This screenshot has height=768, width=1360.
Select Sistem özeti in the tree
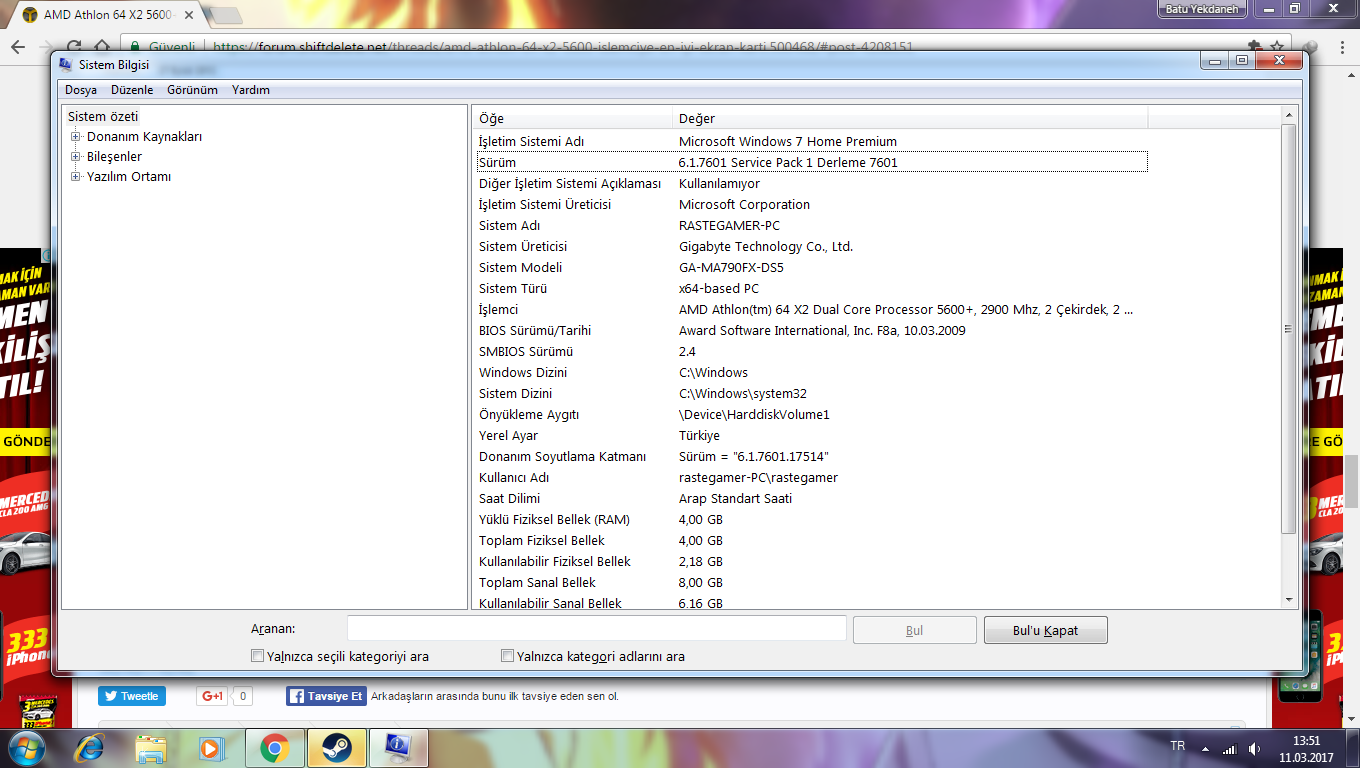coord(103,117)
